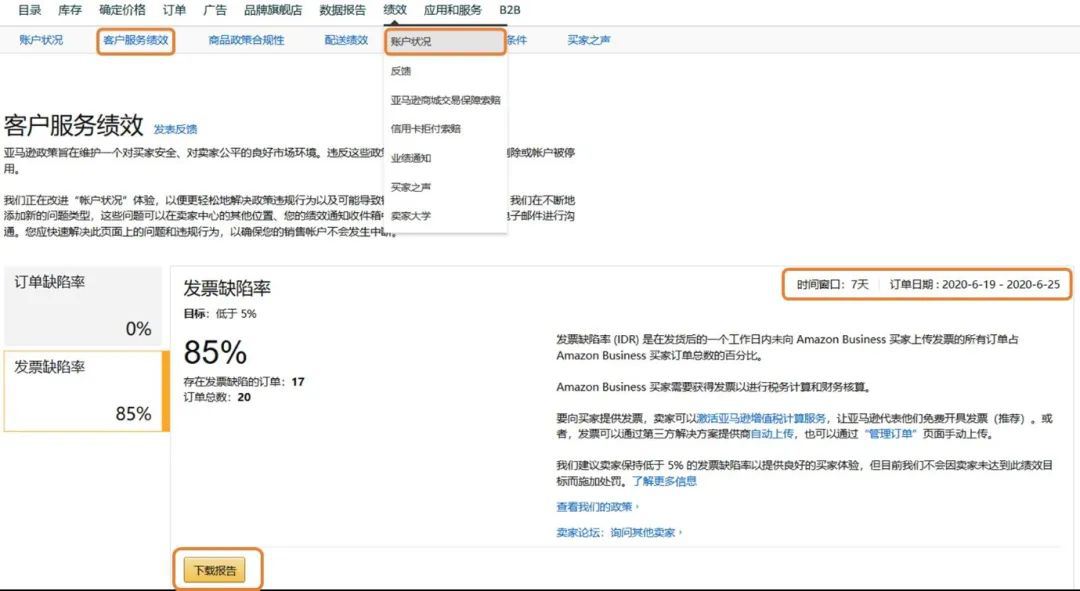This screenshot has height=591, width=1080.
Task: Select 反馈 from the dropdown menu
Action: pyautogui.click(x=400, y=70)
